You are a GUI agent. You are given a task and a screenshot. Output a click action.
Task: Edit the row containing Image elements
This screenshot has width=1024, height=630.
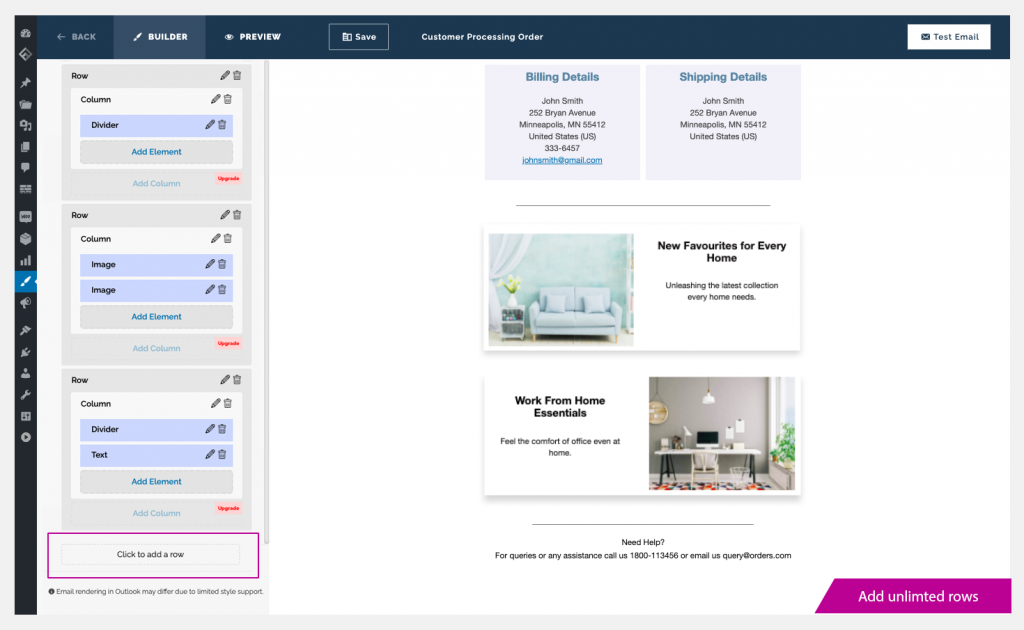pyautogui.click(x=225, y=215)
